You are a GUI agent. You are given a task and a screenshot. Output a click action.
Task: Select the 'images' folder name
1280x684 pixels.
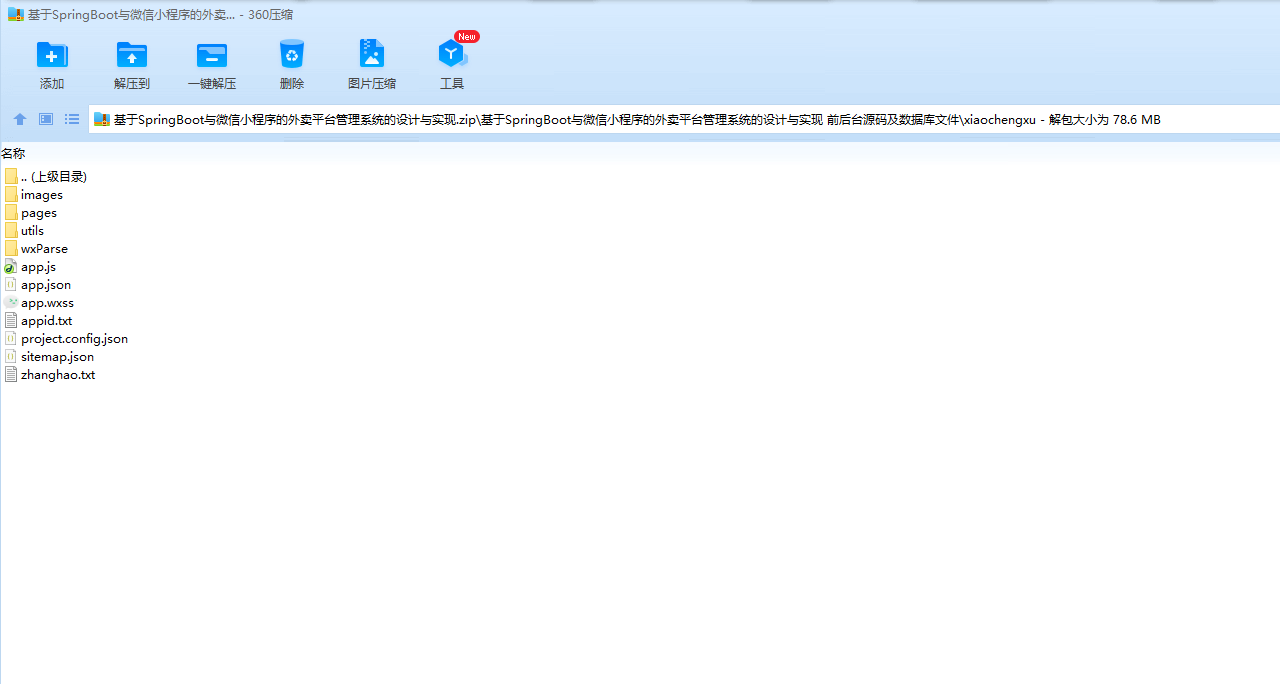pos(42,195)
